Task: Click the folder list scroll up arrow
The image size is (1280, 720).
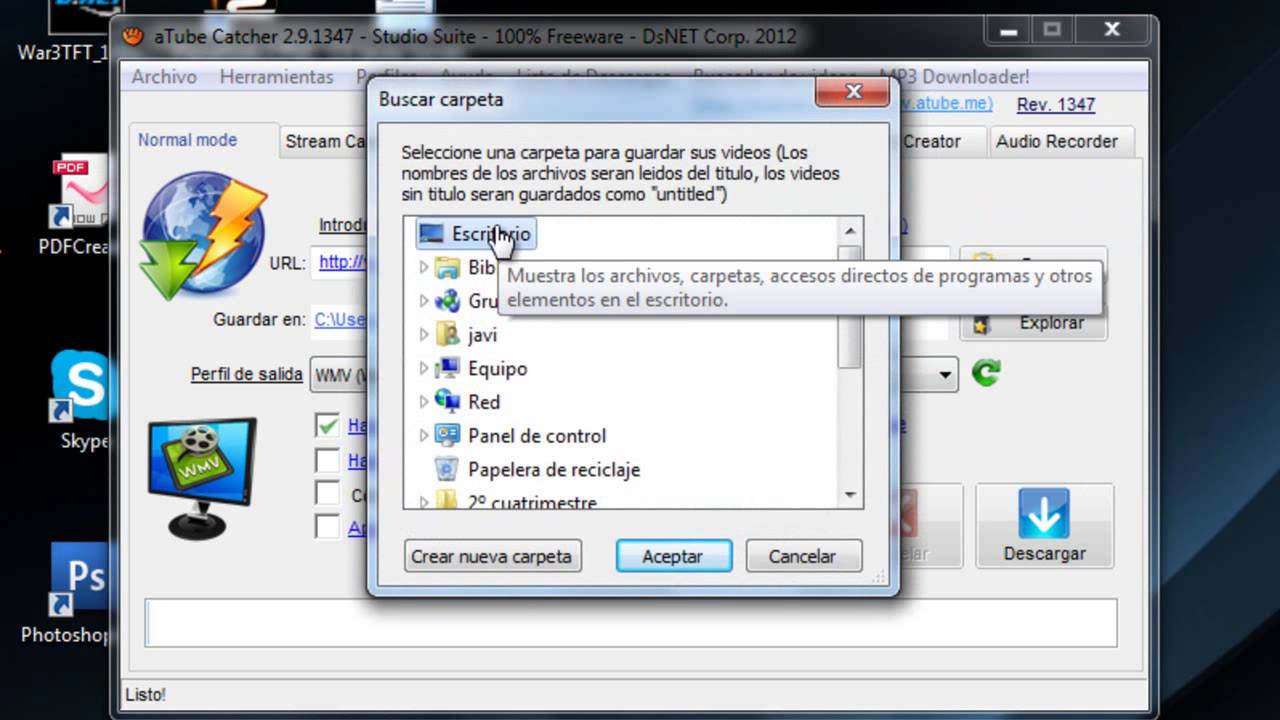Action: pos(850,231)
